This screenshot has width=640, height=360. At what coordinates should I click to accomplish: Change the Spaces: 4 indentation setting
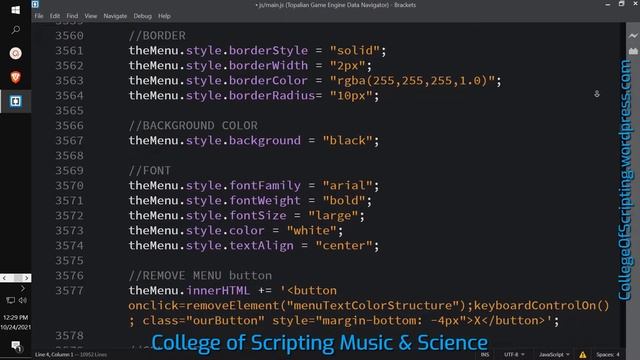[x=607, y=355]
